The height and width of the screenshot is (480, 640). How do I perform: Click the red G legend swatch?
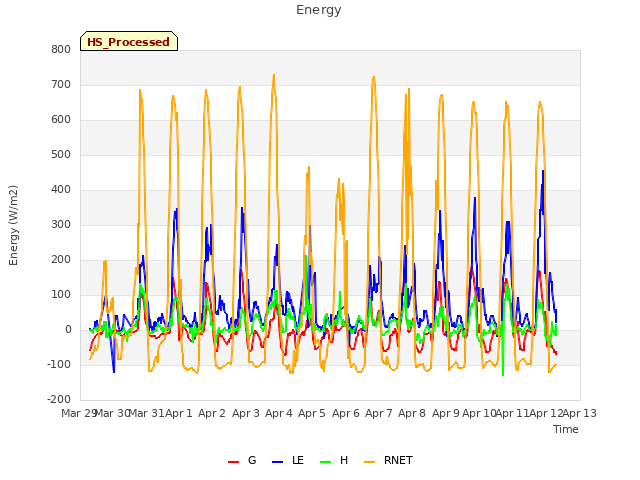(x=233, y=462)
